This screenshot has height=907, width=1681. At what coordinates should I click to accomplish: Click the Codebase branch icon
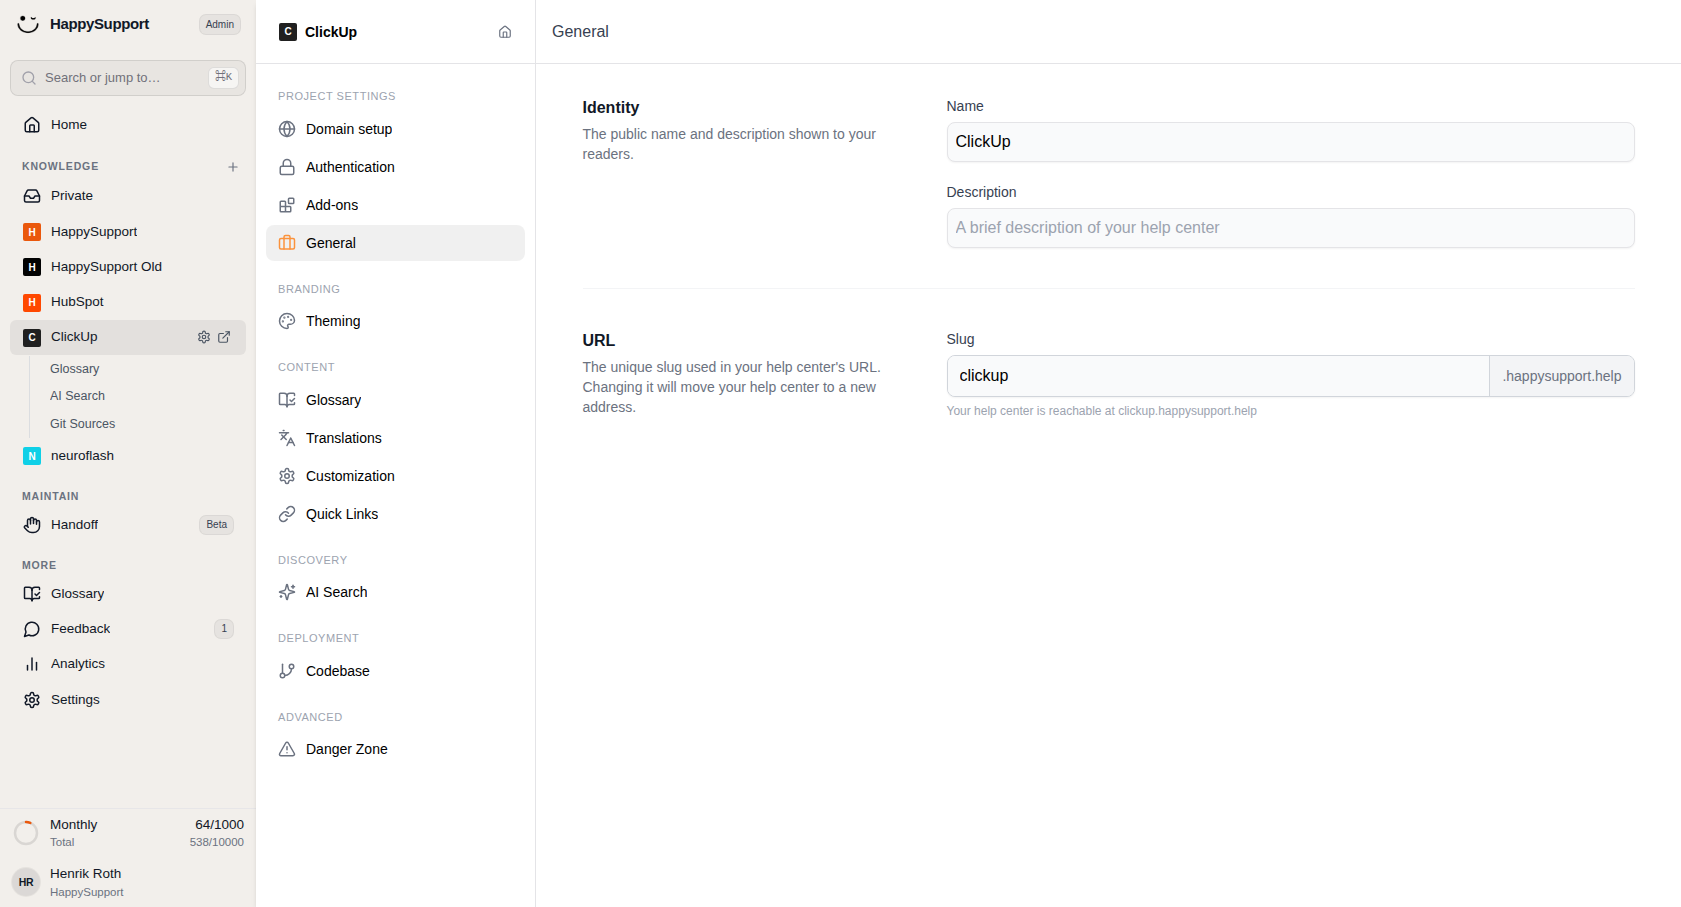pos(287,671)
